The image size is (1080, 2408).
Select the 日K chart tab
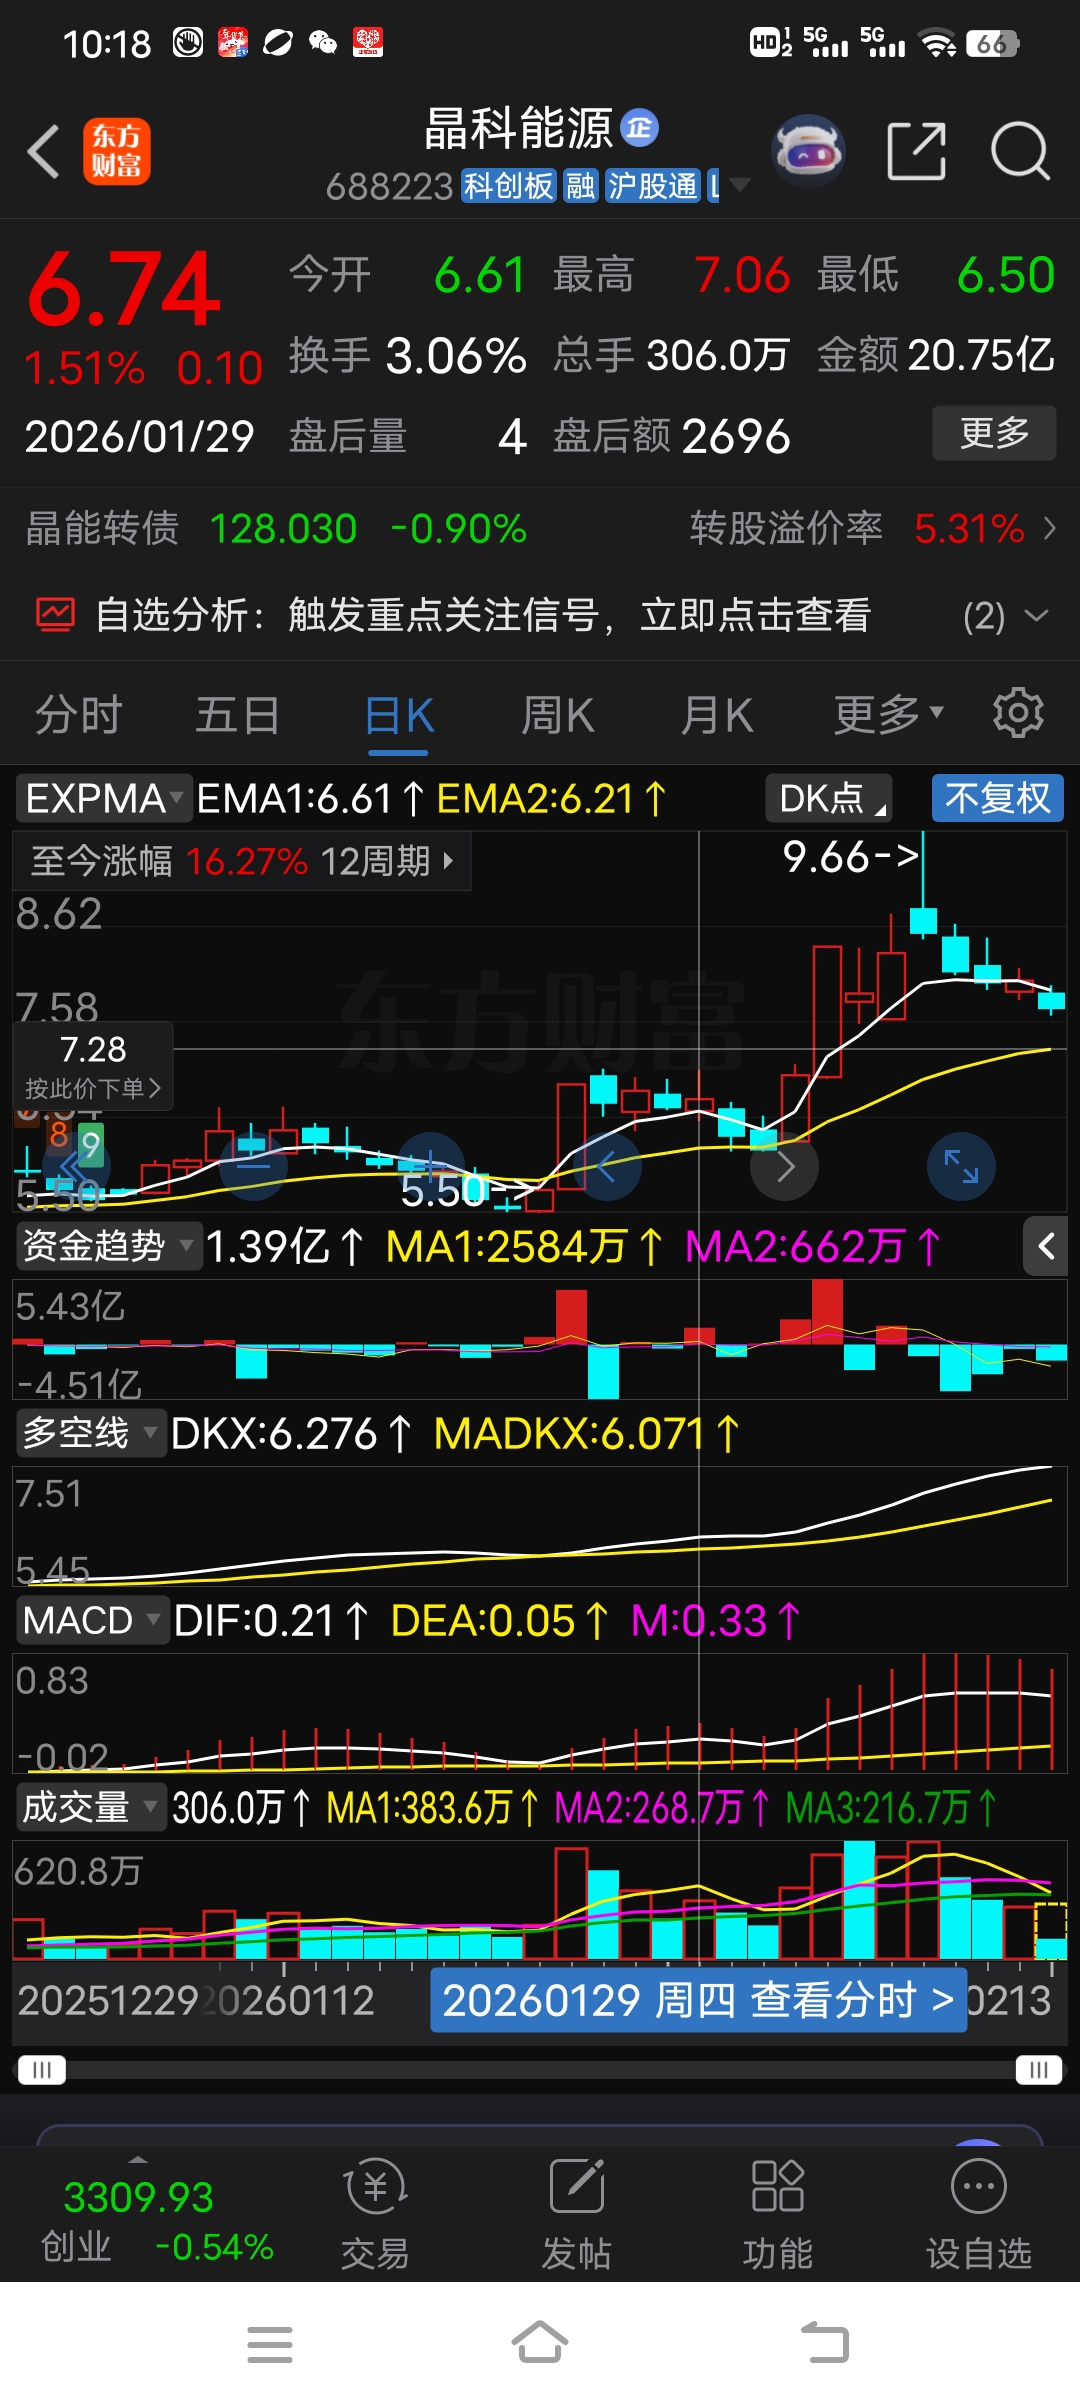[x=398, y=716]
